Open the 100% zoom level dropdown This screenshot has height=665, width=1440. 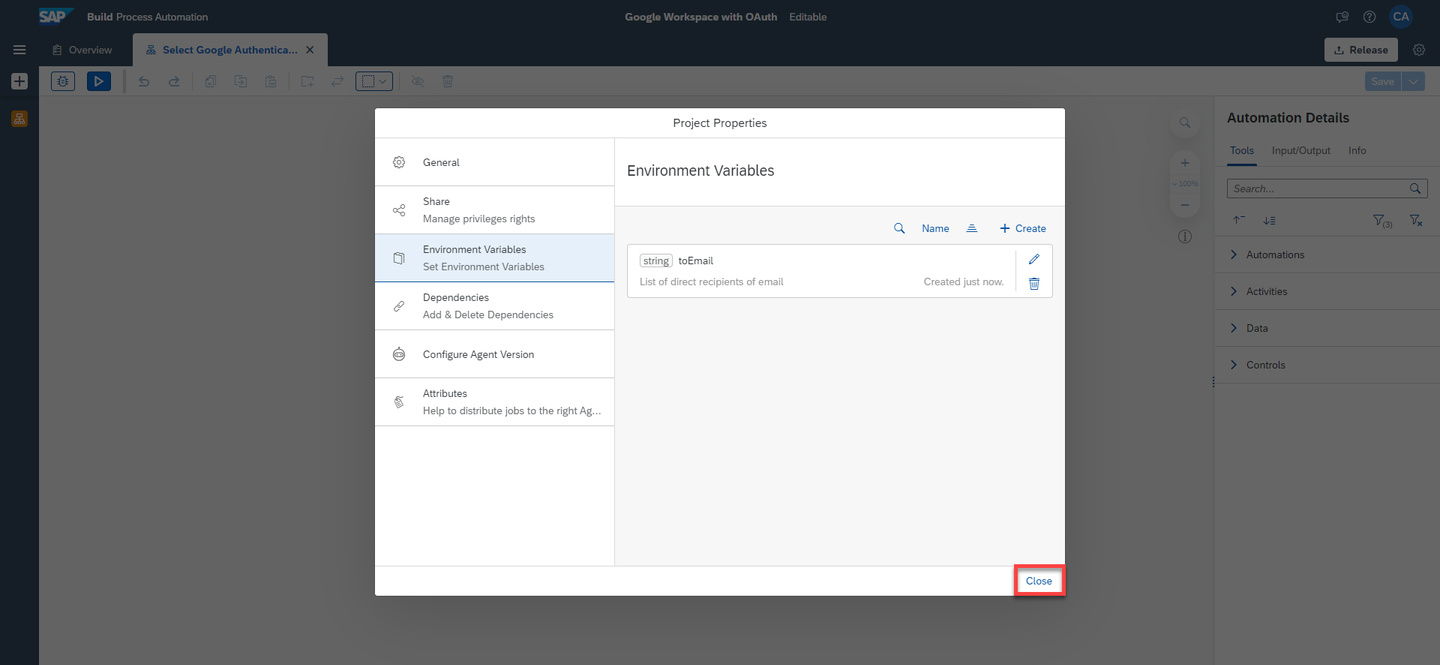[x=1184, y=184]
